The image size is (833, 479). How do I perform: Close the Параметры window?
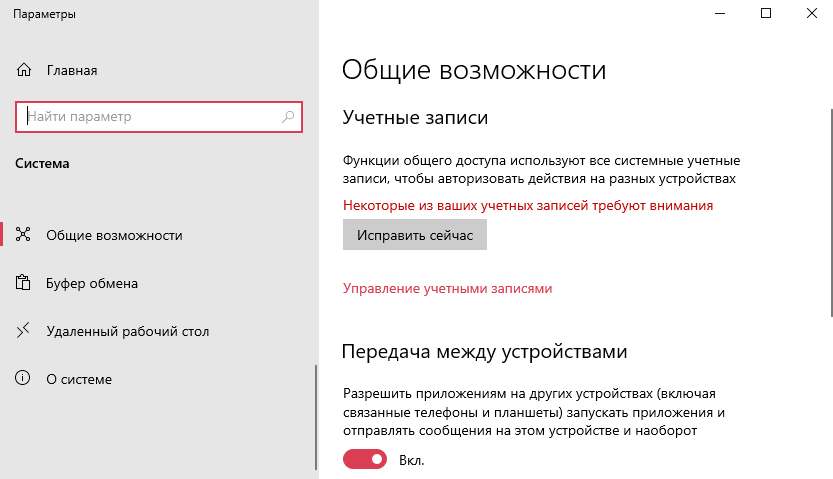coord(812,13)
